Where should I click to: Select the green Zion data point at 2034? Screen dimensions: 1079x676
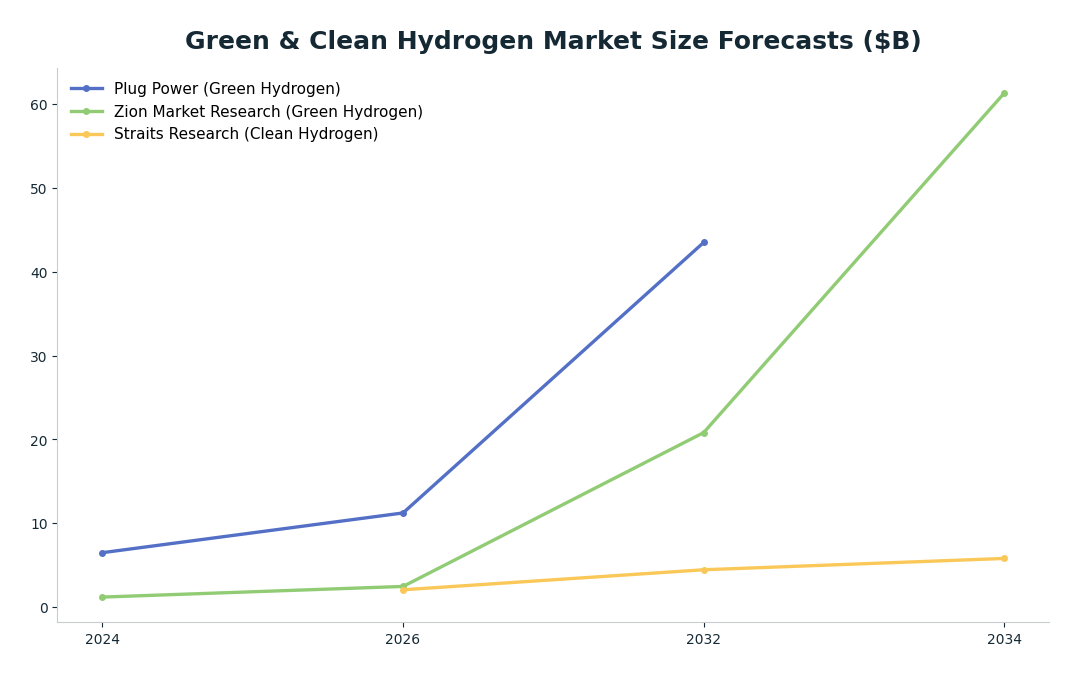(x=1004, y=94)
